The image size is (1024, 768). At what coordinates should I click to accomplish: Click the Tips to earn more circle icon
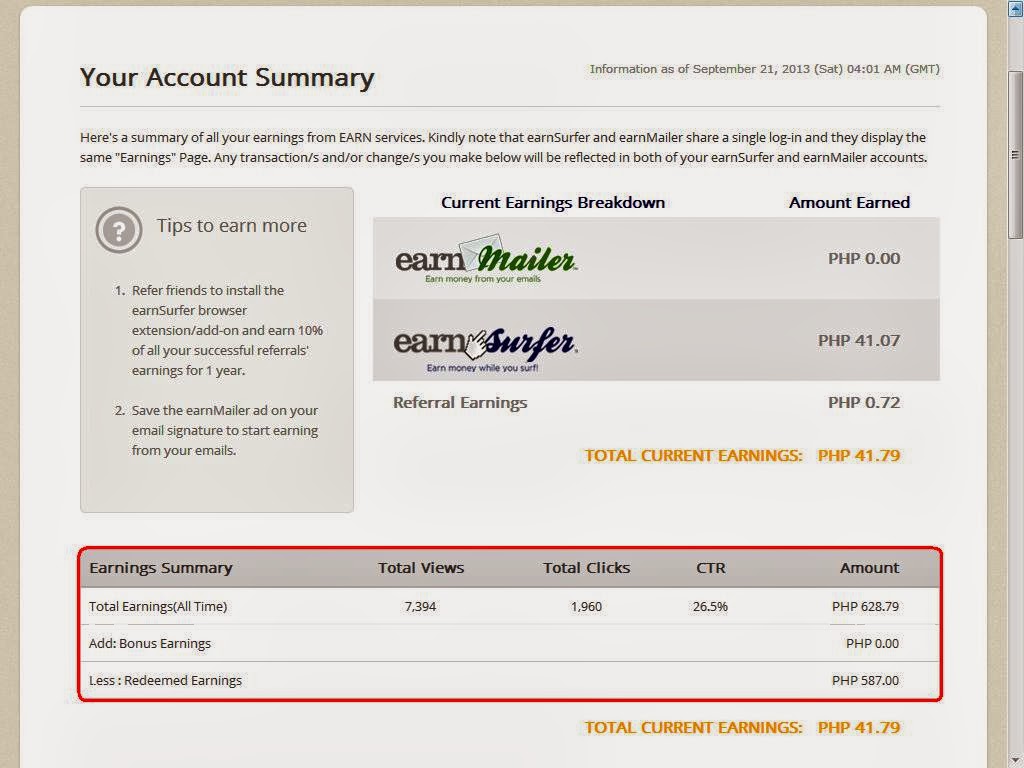coord(120,230)
